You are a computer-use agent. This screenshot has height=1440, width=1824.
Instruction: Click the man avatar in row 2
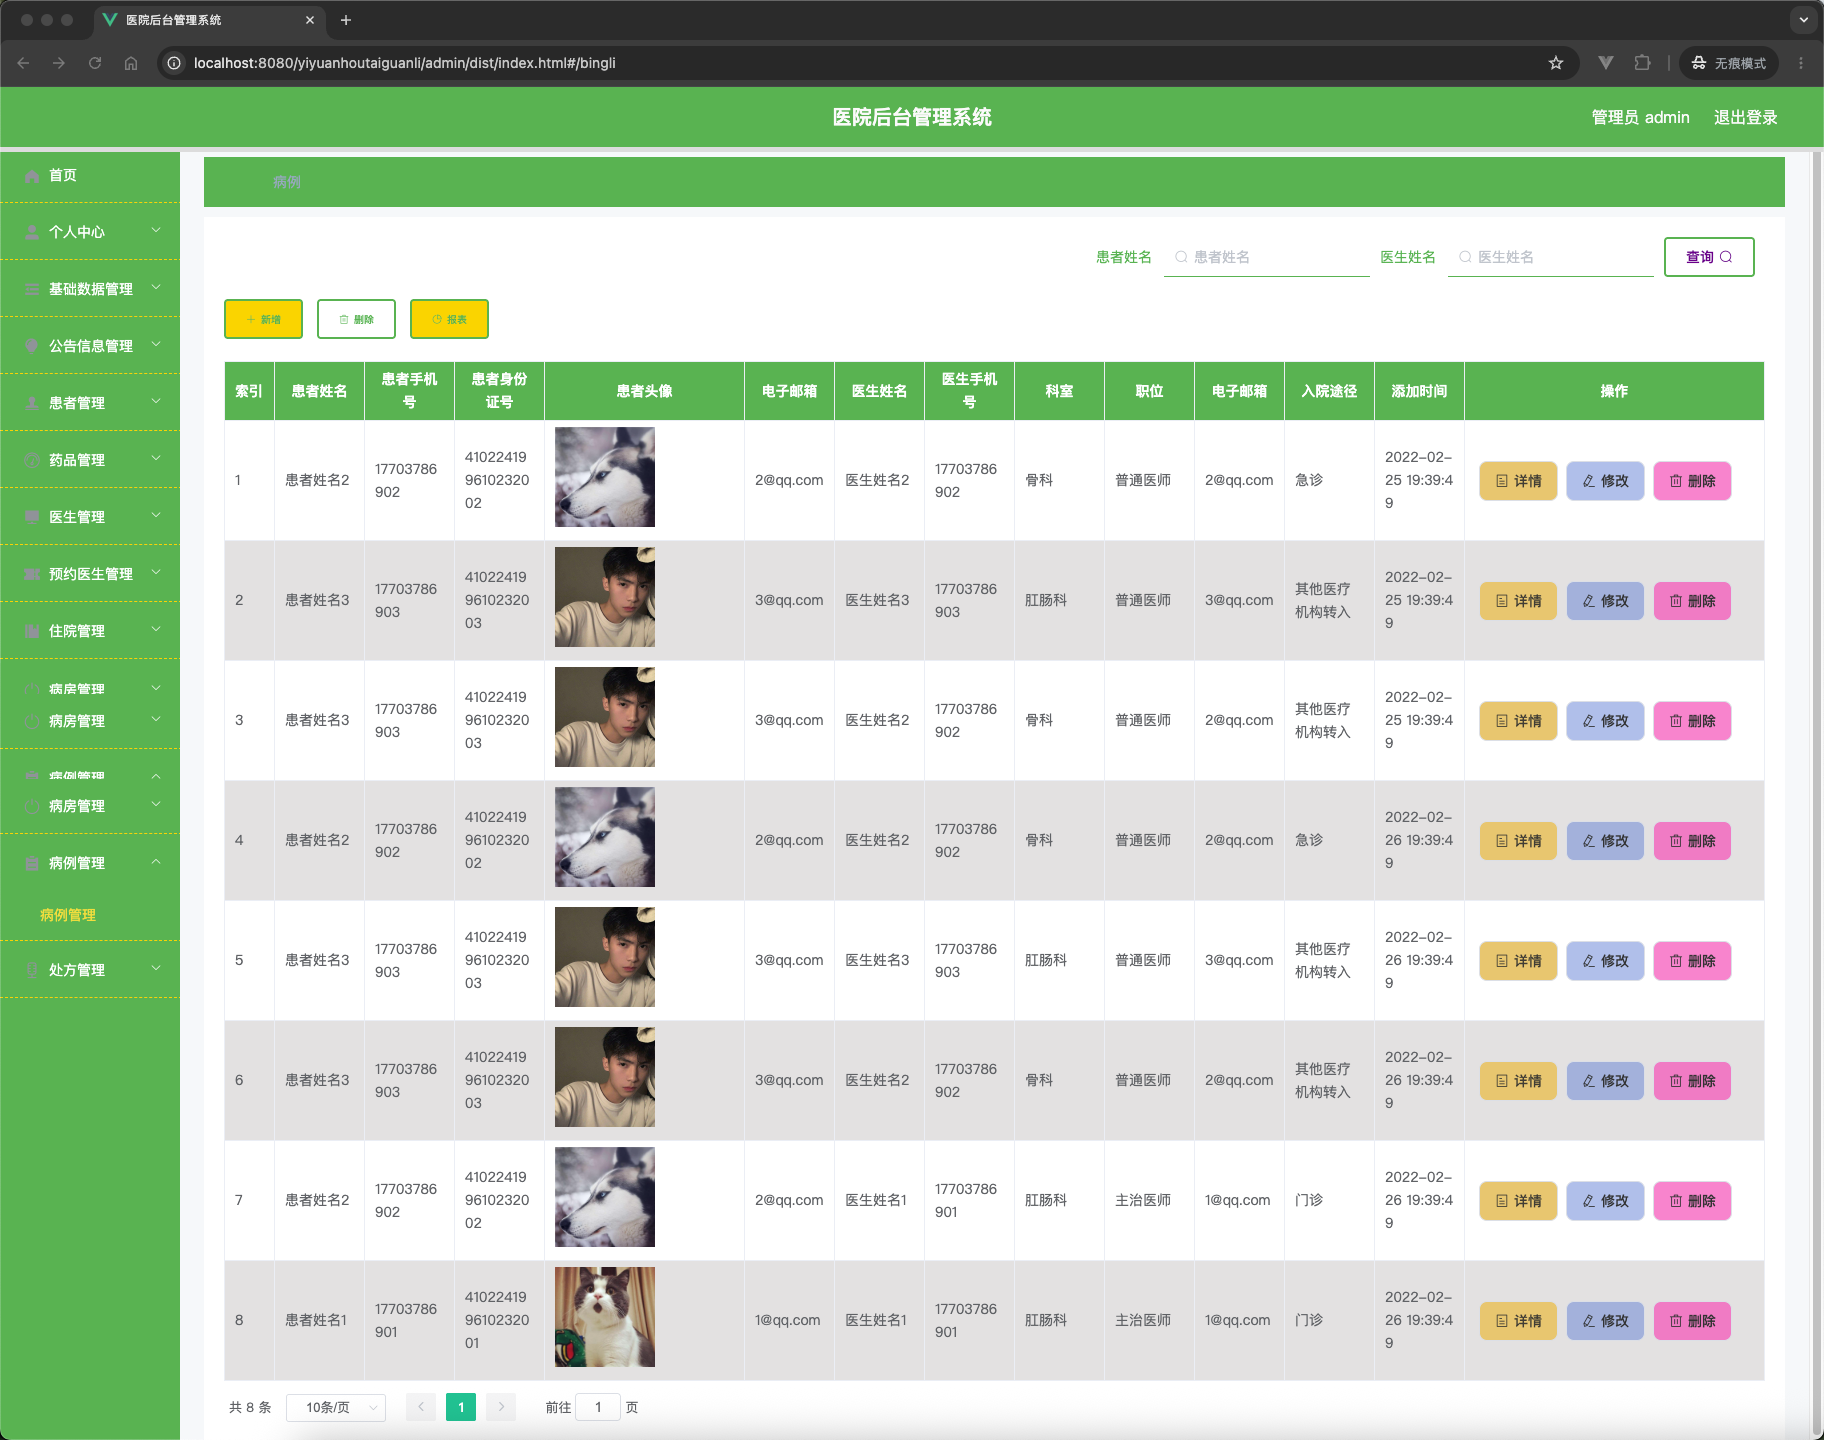coord(605,597)
